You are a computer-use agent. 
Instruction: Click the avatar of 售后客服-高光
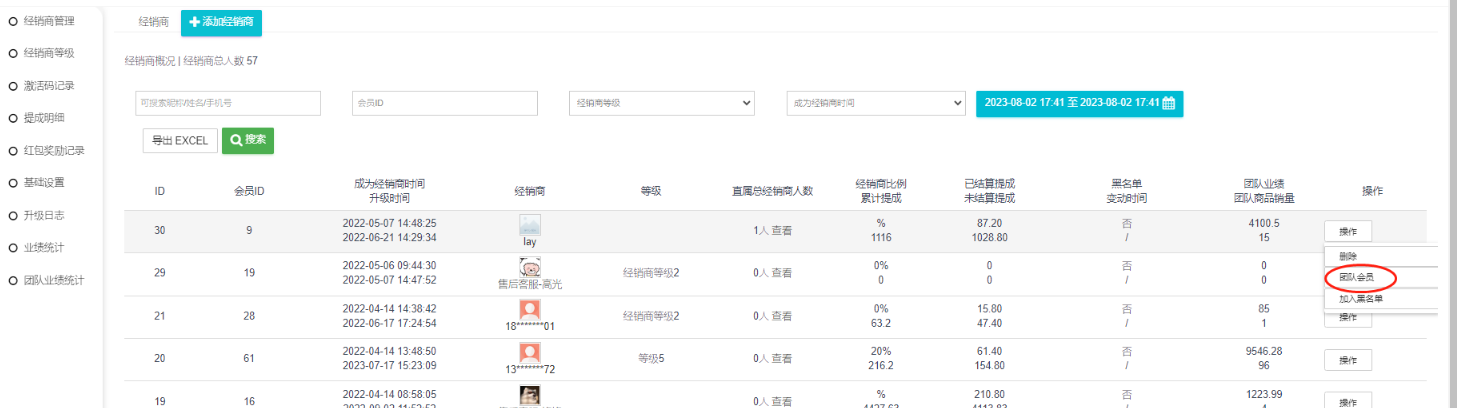tap(530, 267)
